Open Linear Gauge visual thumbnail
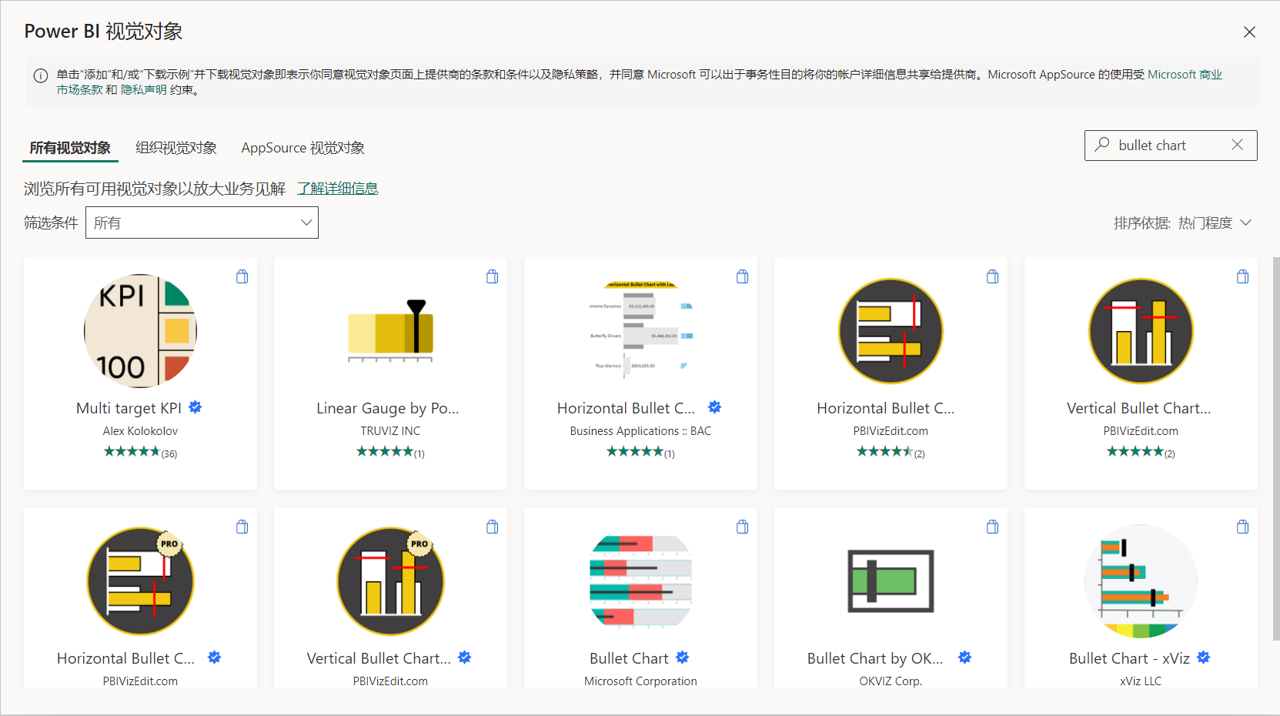The height and width of the screenshot is (716, 1280). point(391,331)
